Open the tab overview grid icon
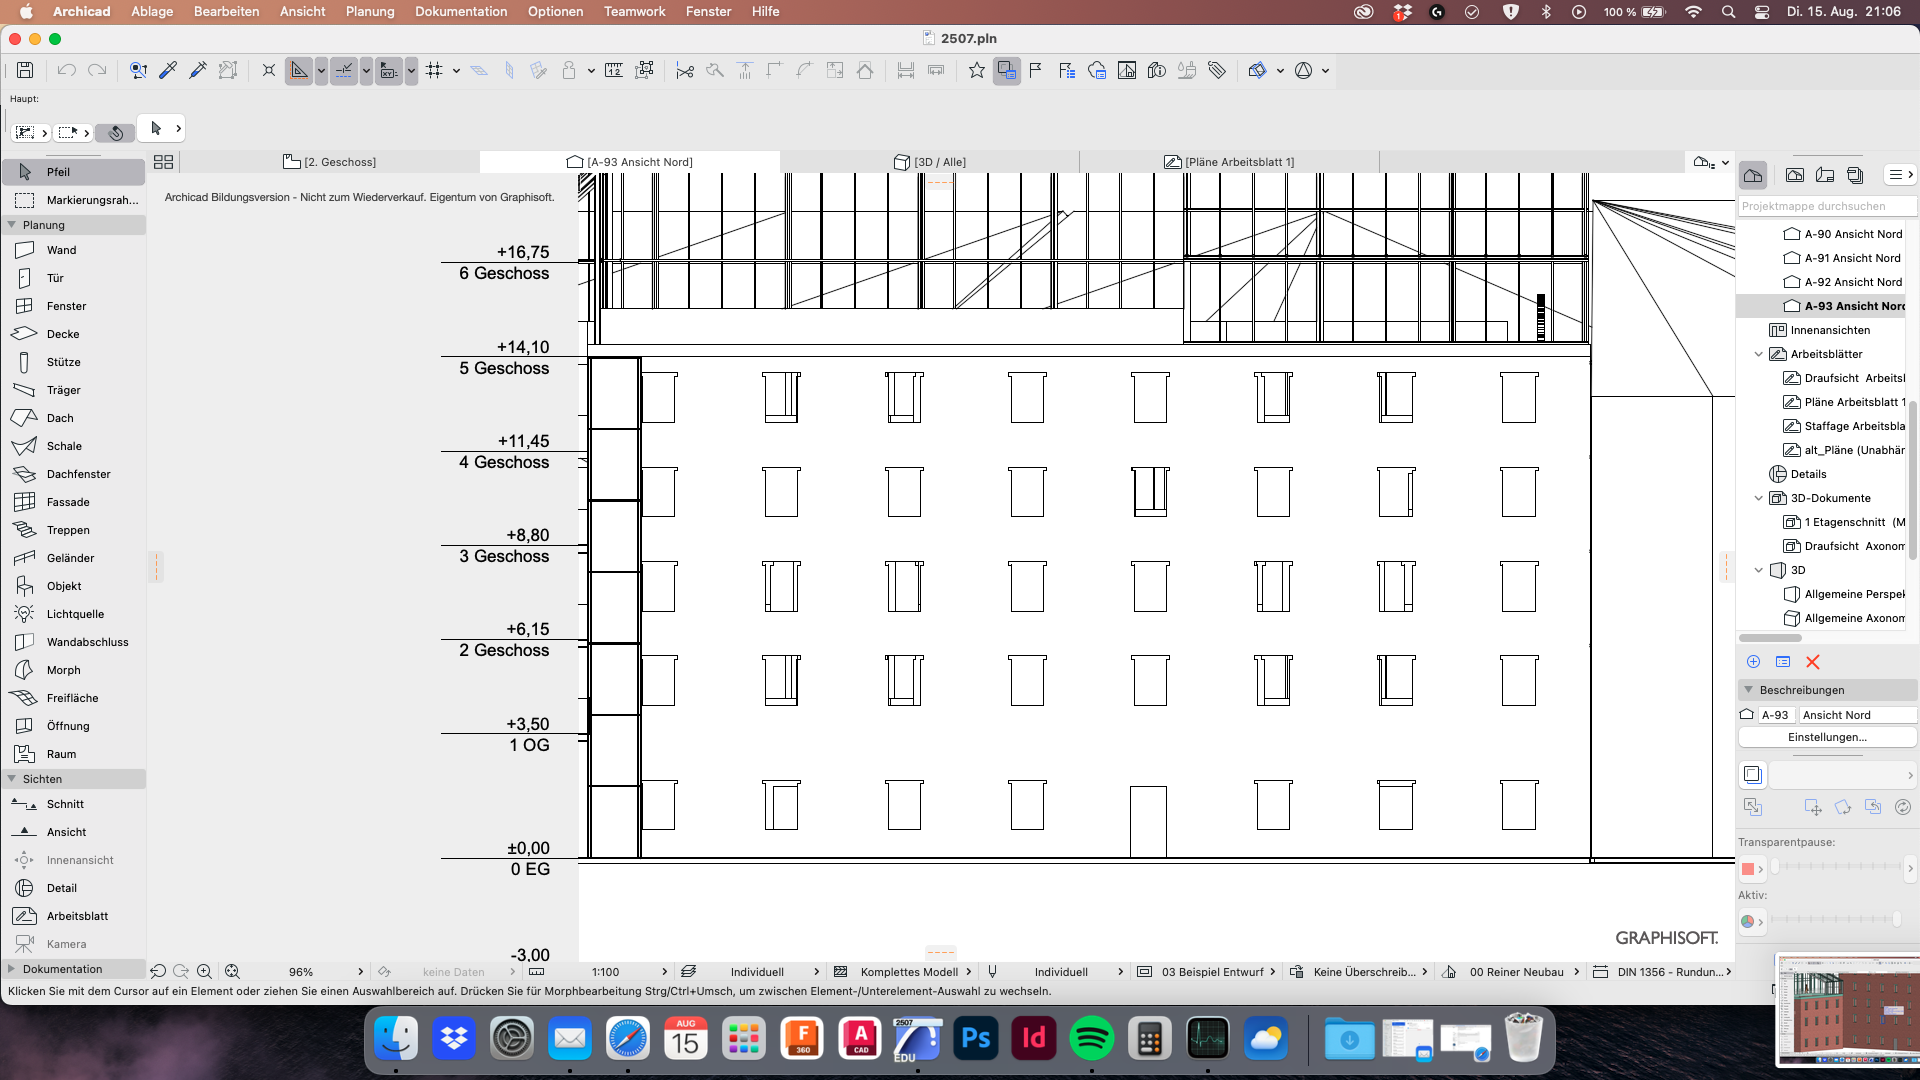This screenshot has width=1920, height=1080. pos(164,162)
